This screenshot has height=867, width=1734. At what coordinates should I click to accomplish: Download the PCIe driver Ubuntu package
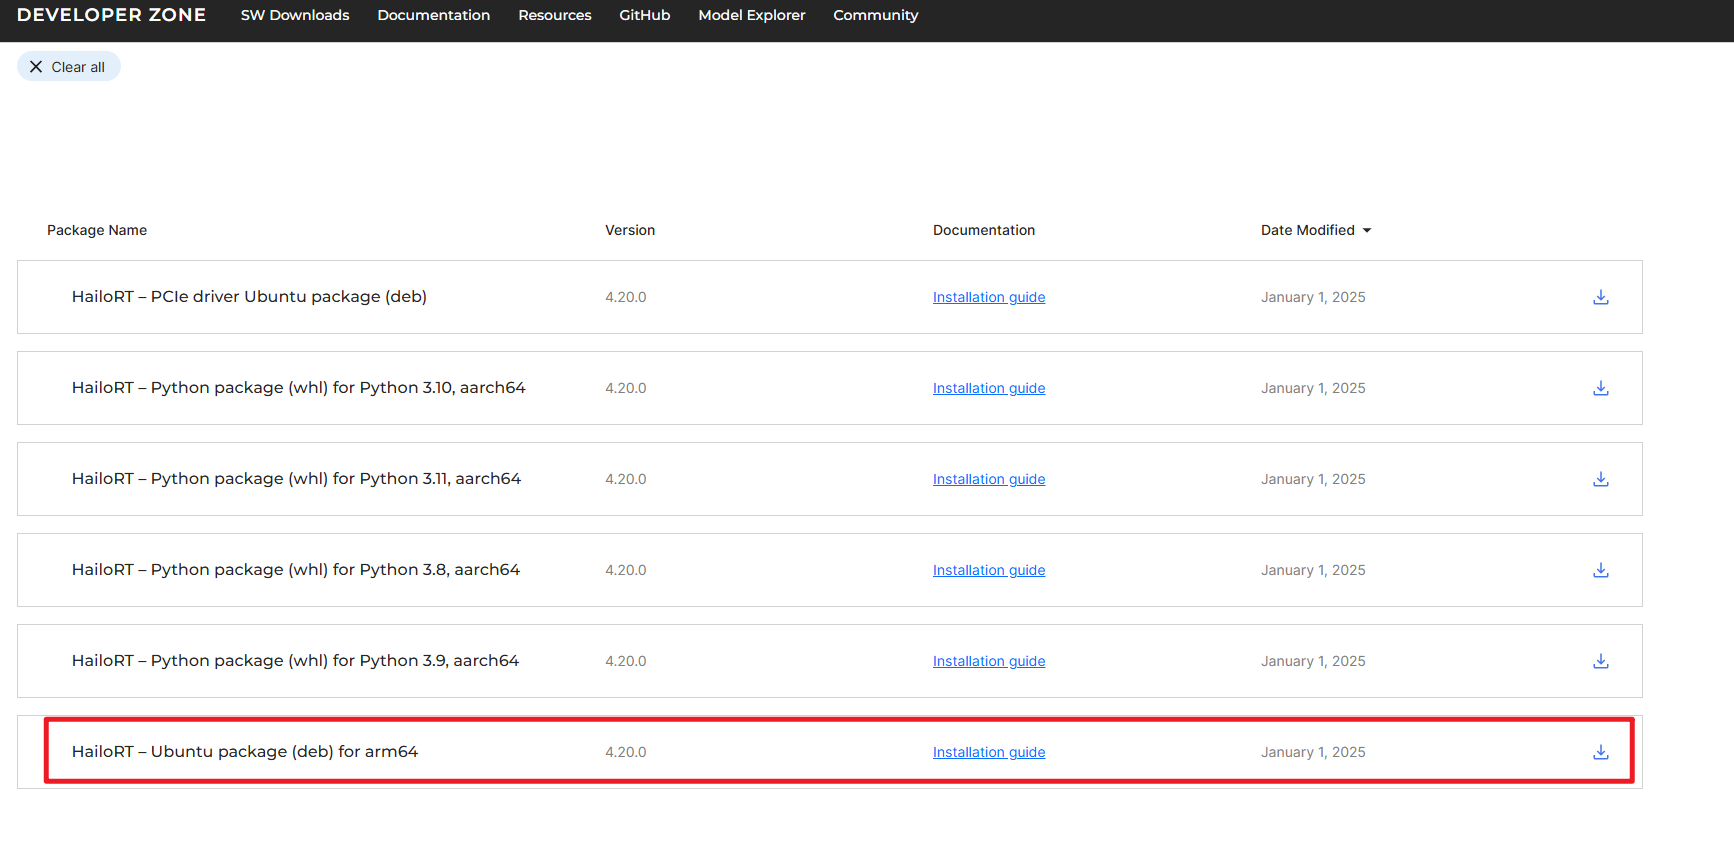[x=1600, y=297]
